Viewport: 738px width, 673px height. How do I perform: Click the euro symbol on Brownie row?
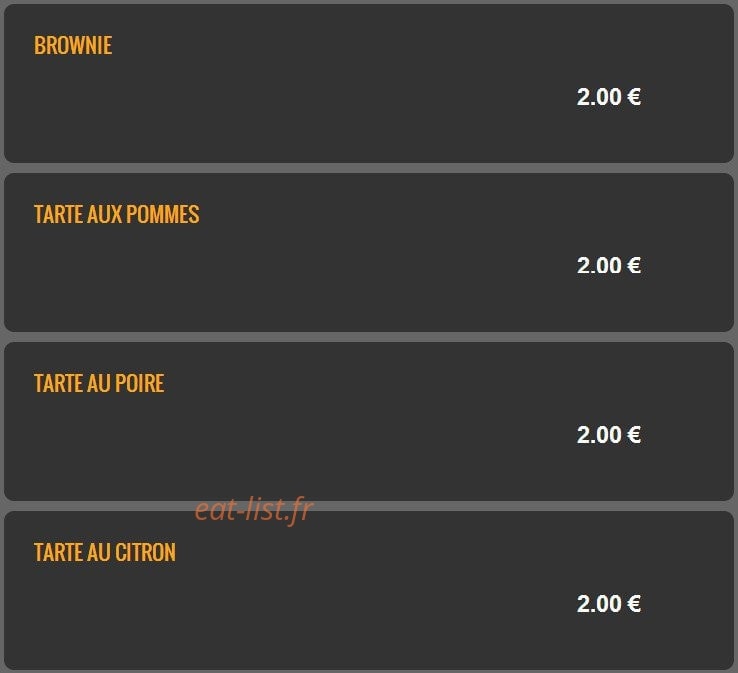click(634, 97)
